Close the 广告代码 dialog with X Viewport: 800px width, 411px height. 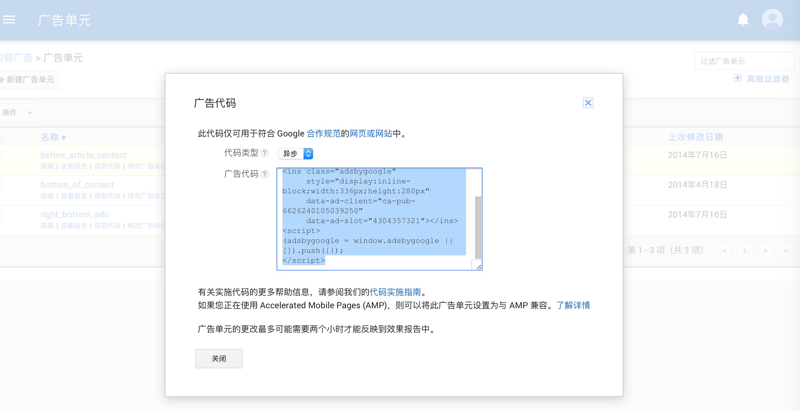click(588, 103)
